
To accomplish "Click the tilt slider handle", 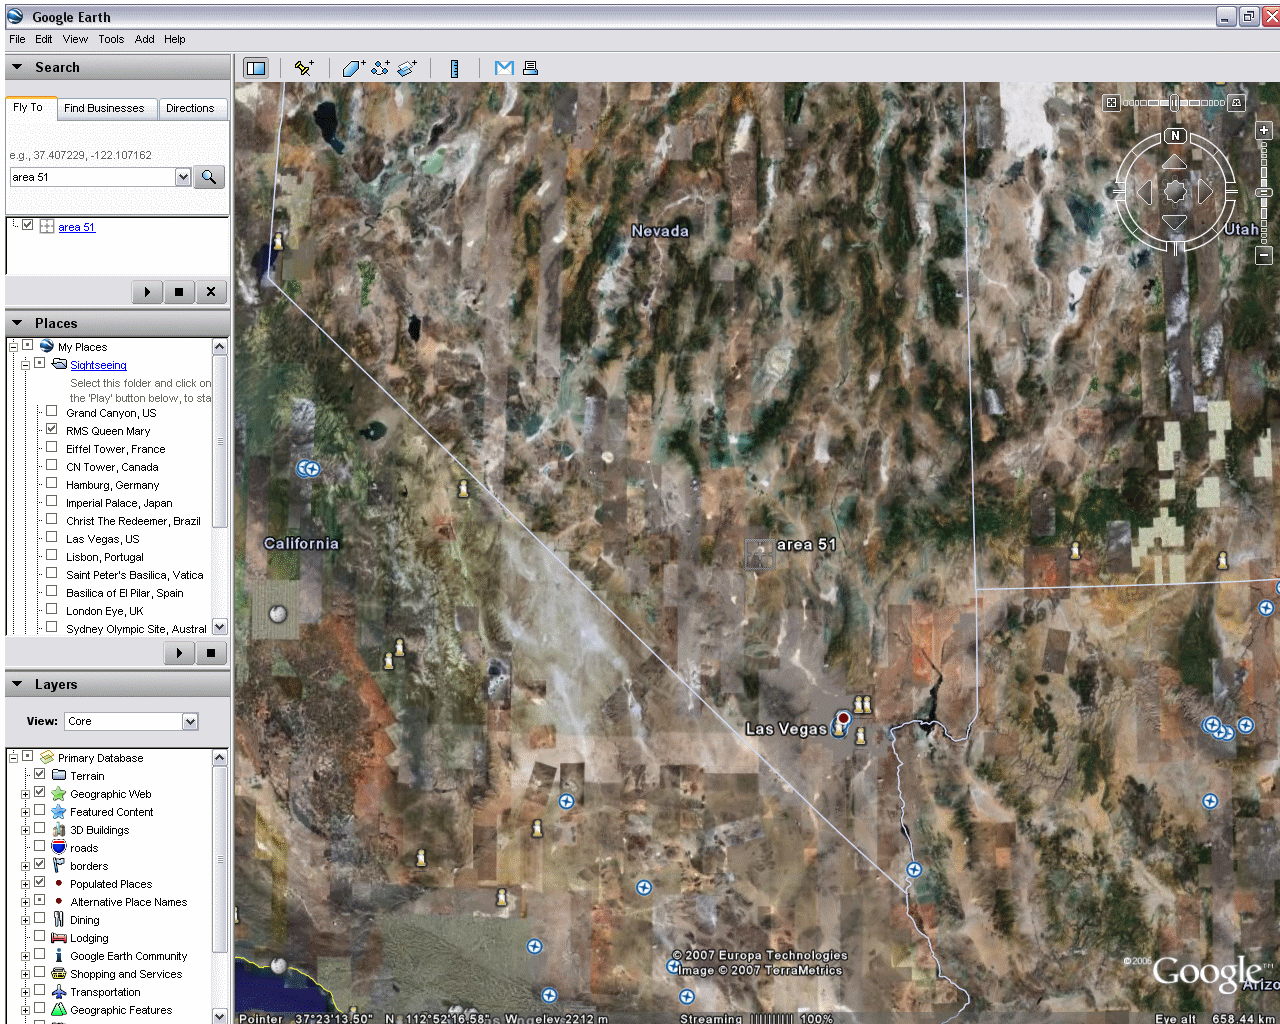I will click(1175, 102).
